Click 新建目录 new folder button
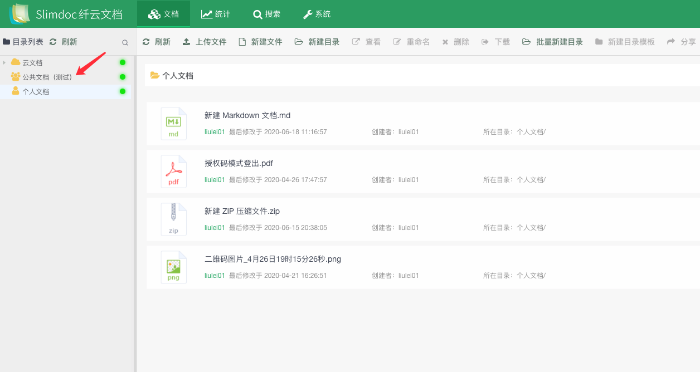Viewport: 700px width, 372px height. pyautogui.click(x=317, y=42)
